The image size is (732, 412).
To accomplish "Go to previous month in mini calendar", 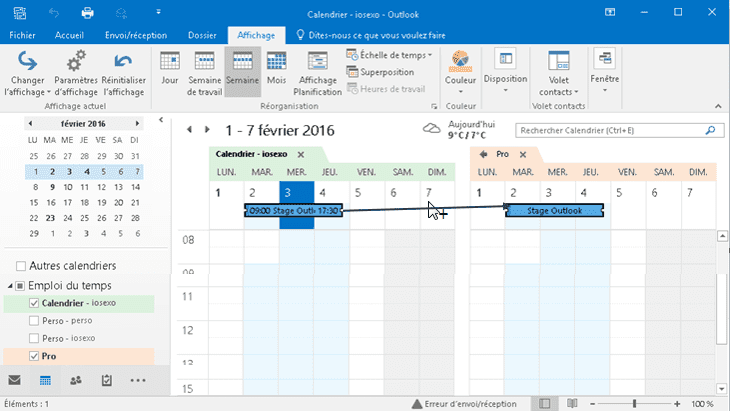I will [30, 124].
